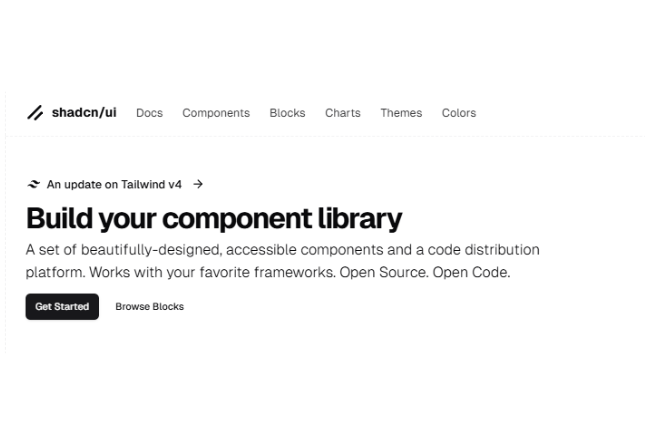The width and height of the screenshot is (645, 430).
Task: Click the arrow after Tailwind v4 announcement
Action: [198, 184]
